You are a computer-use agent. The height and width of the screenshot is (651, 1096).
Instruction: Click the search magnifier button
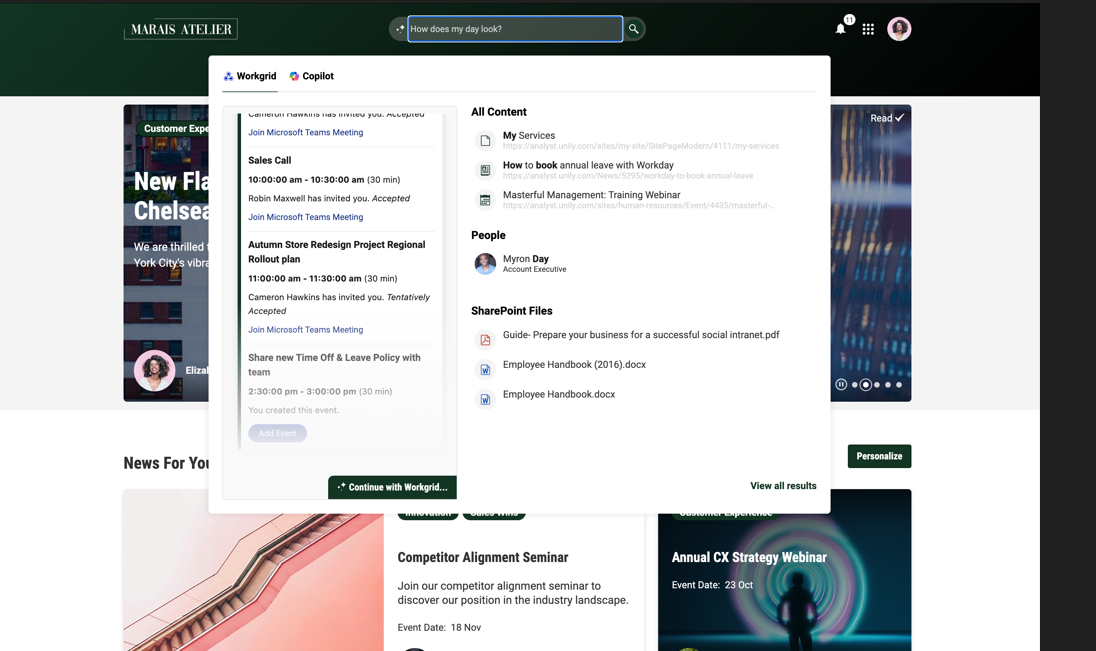(633, 29)
